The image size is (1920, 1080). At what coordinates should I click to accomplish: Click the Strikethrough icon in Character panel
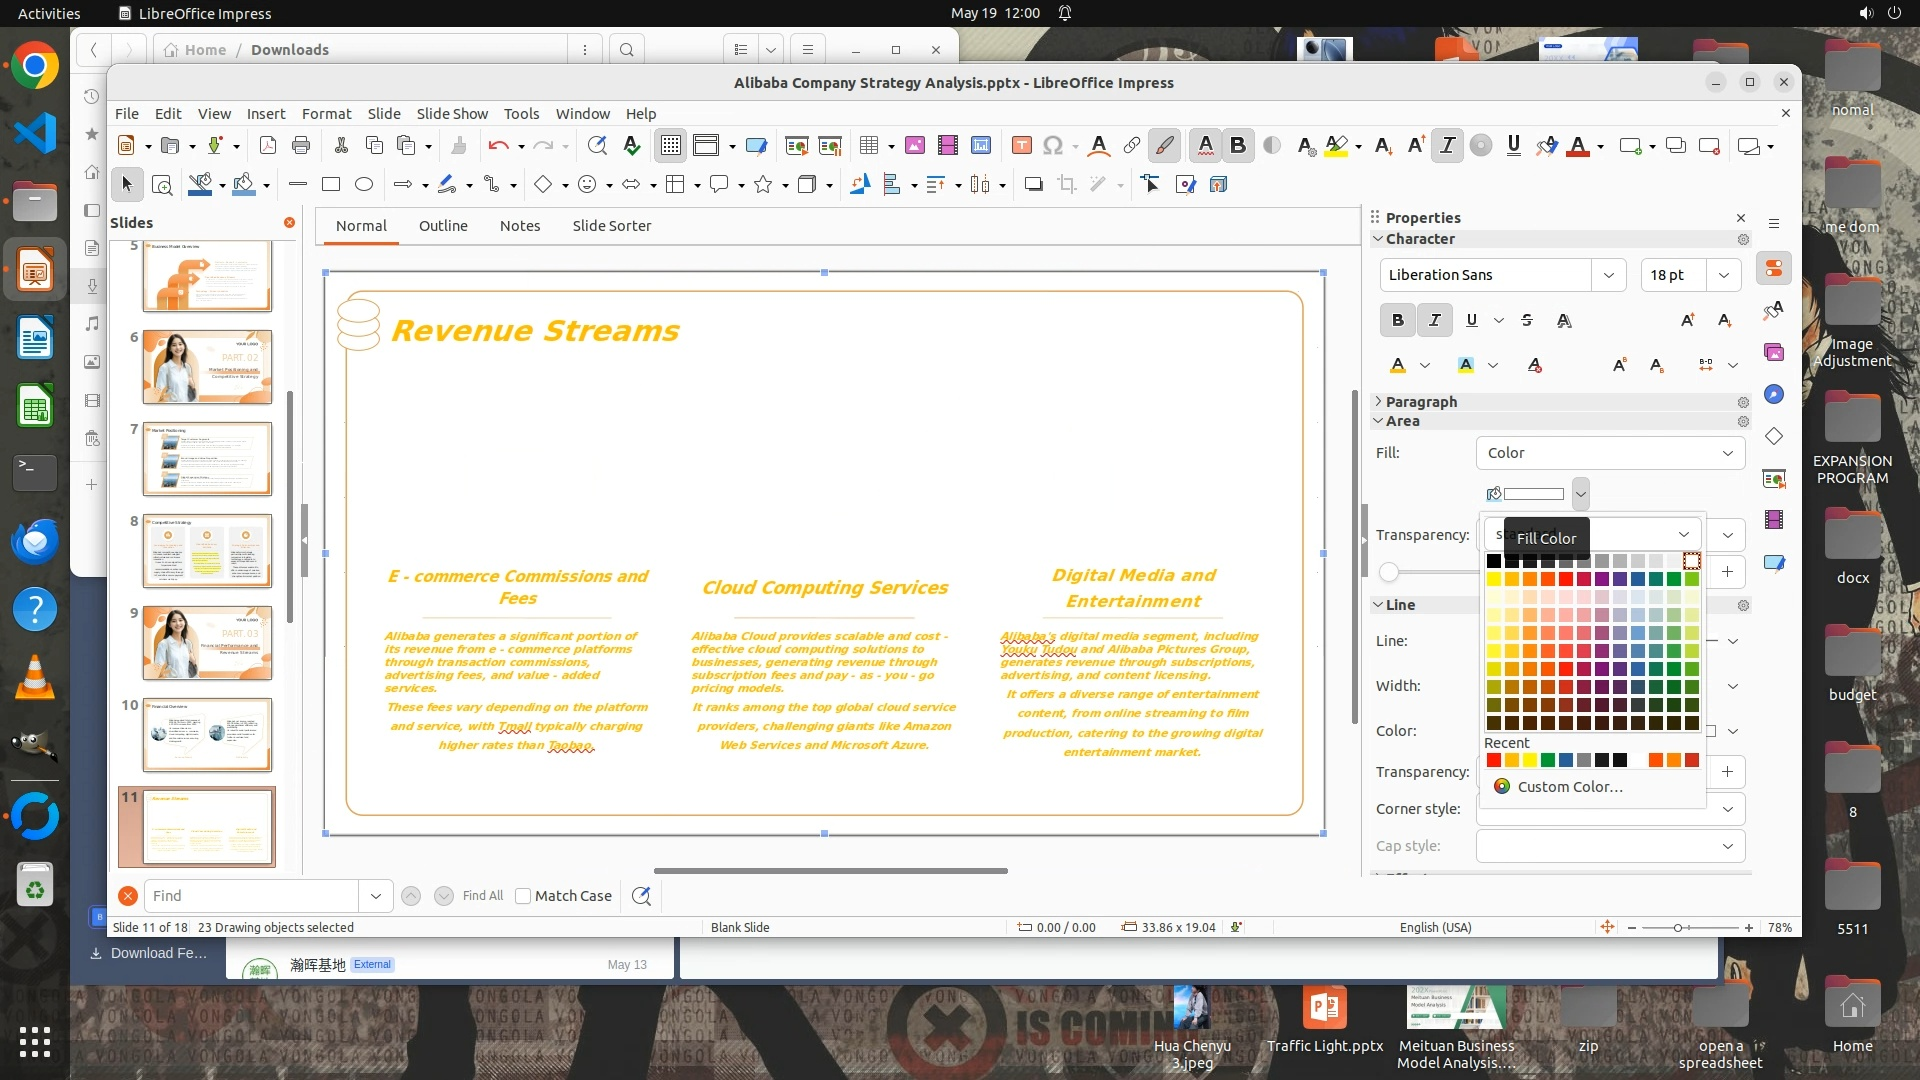[1526, 320]
